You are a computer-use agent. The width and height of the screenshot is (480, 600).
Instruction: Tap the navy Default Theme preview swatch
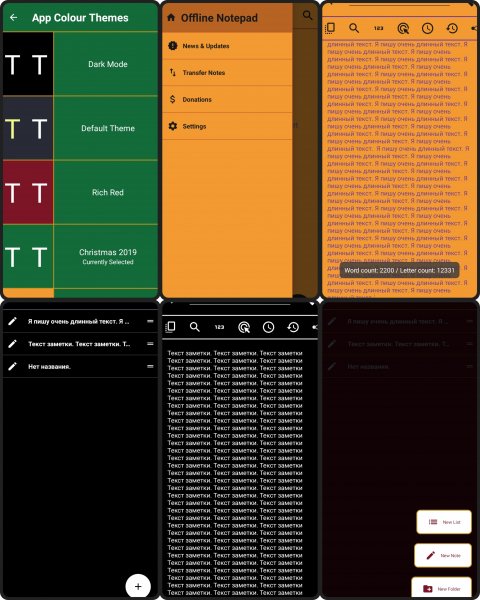[28, 128]
